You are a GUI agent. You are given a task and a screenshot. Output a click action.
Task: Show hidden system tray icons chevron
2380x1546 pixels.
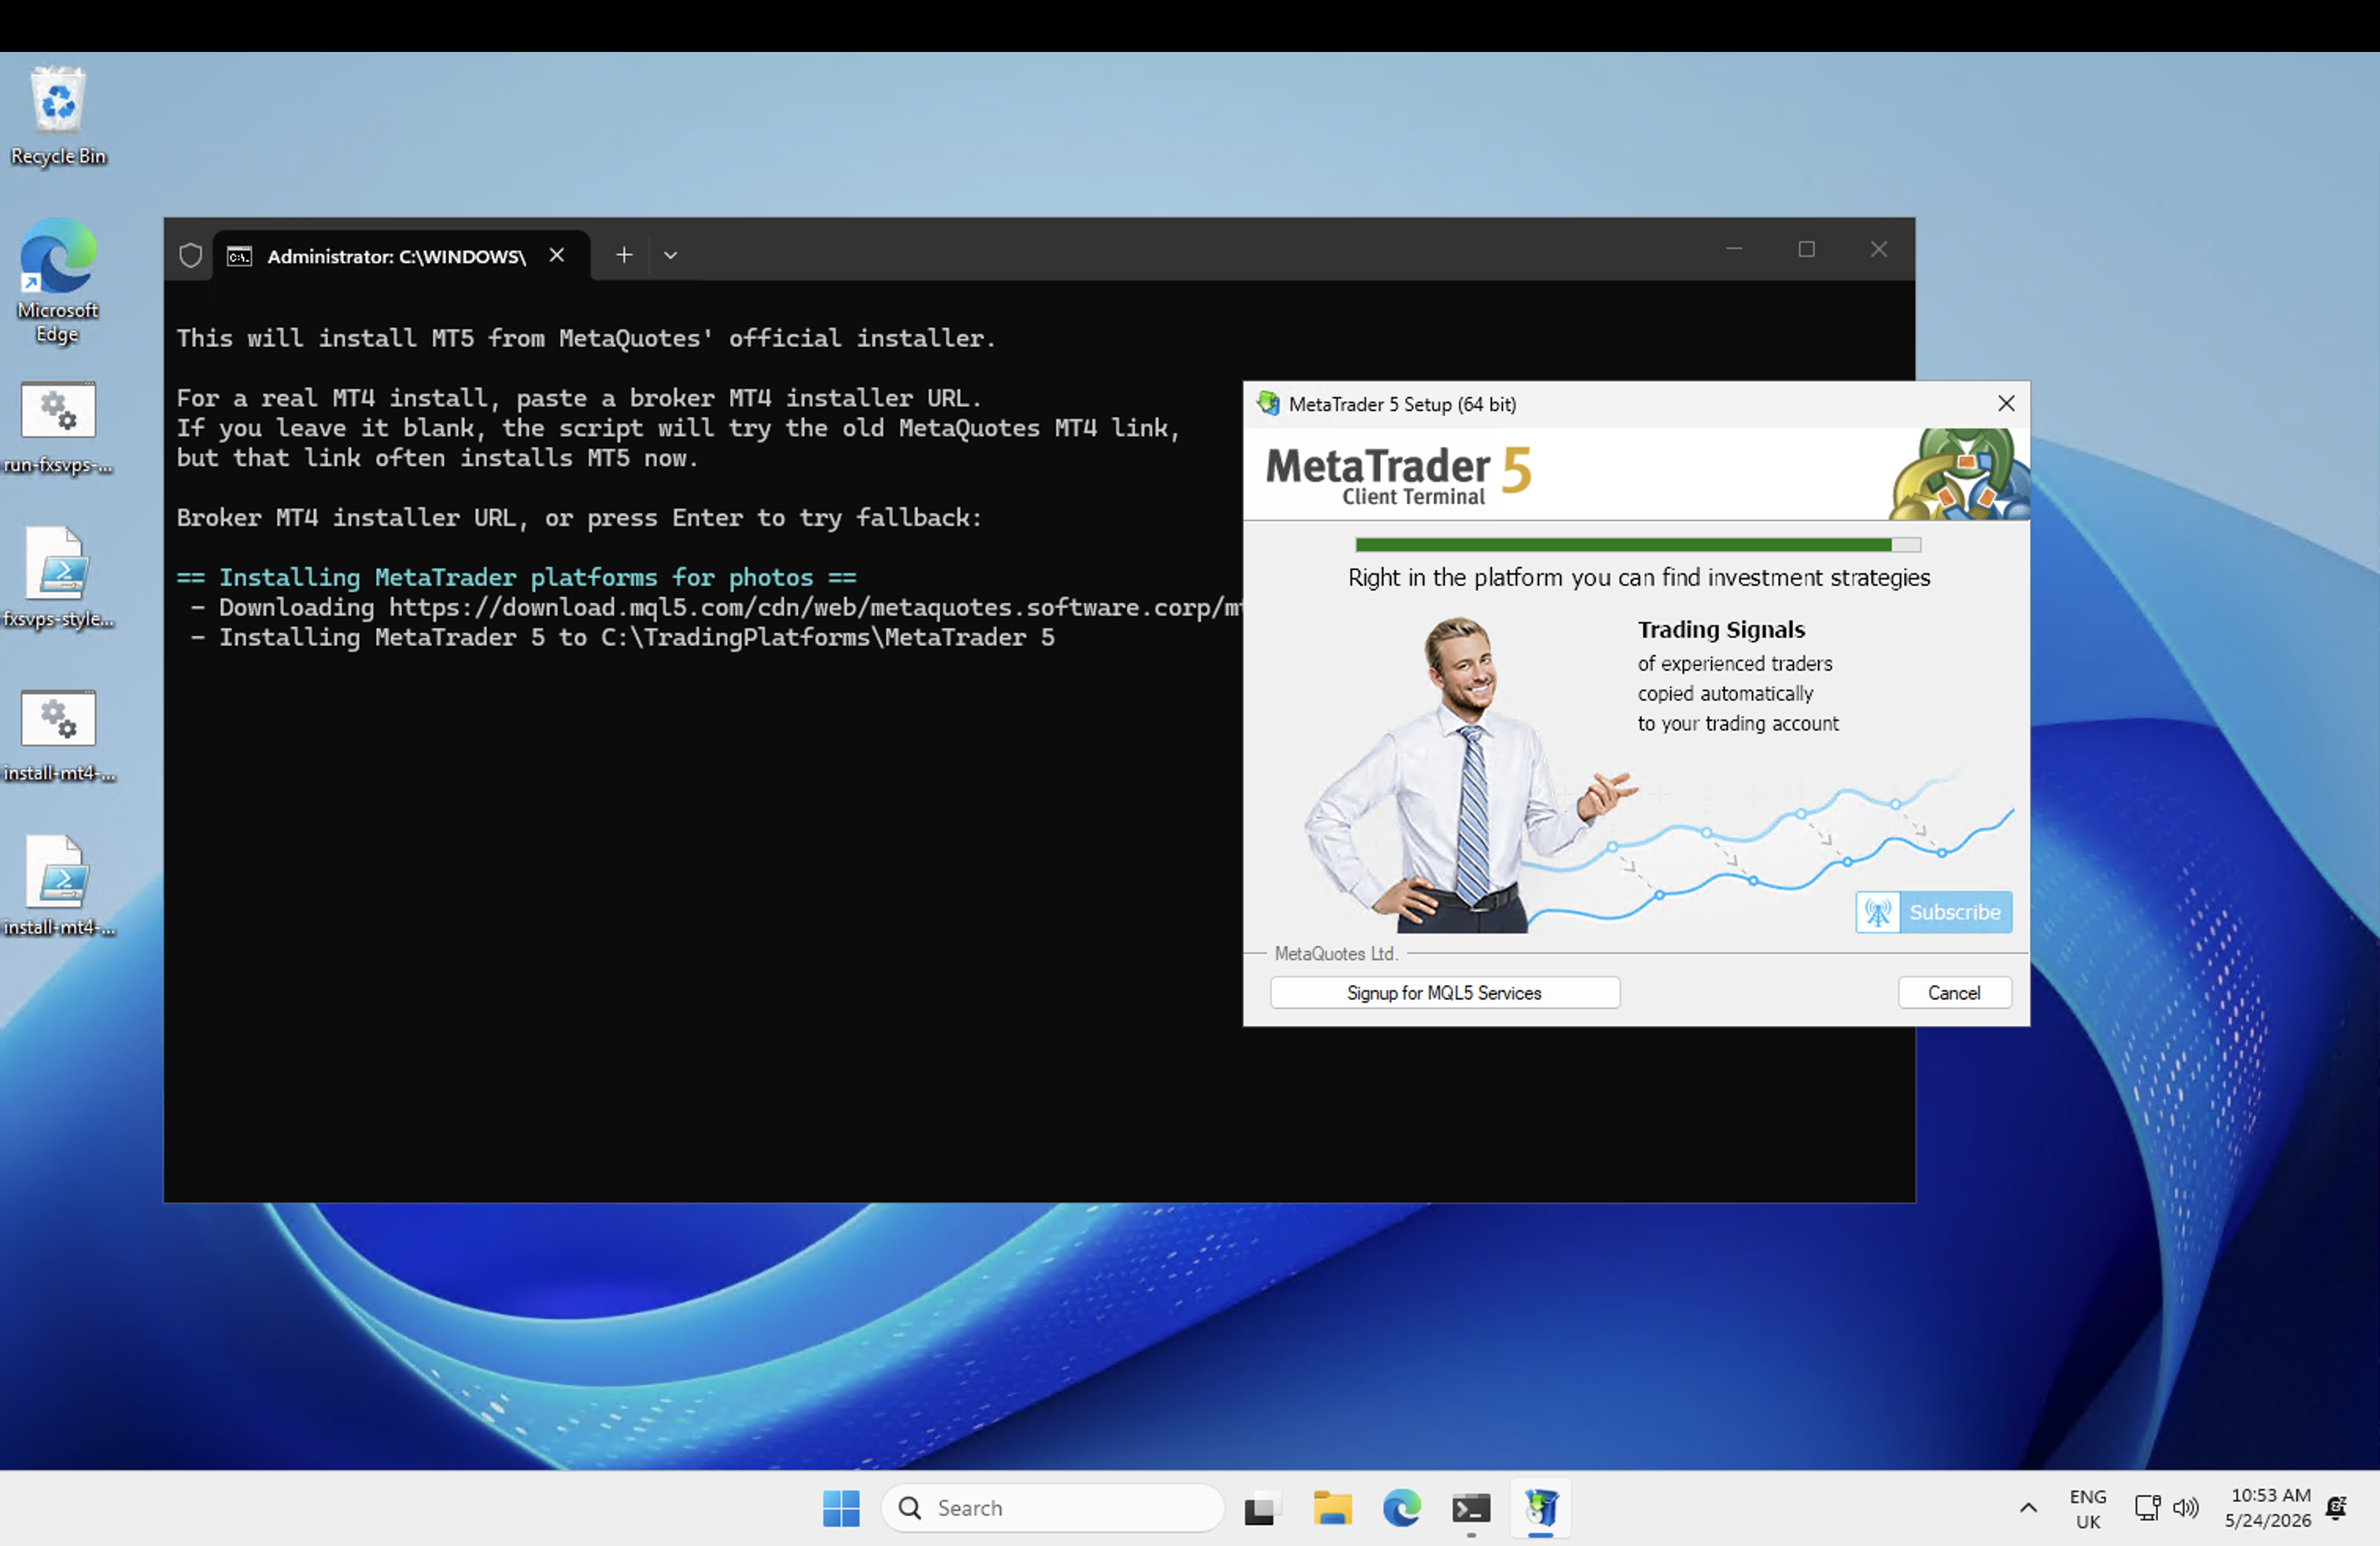coord(2028,1508)
